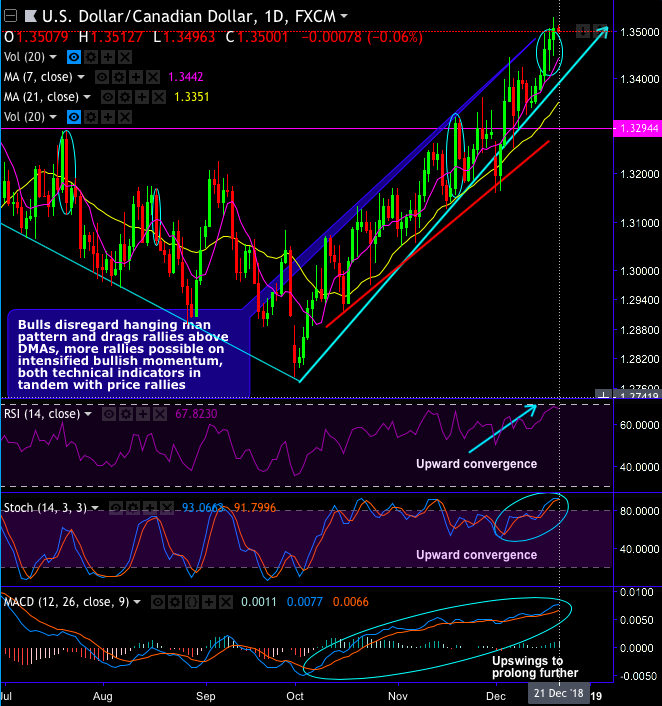Image resolution: width=662 pixels, height=706 pixels.
Task: Click 'Upward convergence' text in RSI pane
Action: pyautogui.click(x=476, y=464)
